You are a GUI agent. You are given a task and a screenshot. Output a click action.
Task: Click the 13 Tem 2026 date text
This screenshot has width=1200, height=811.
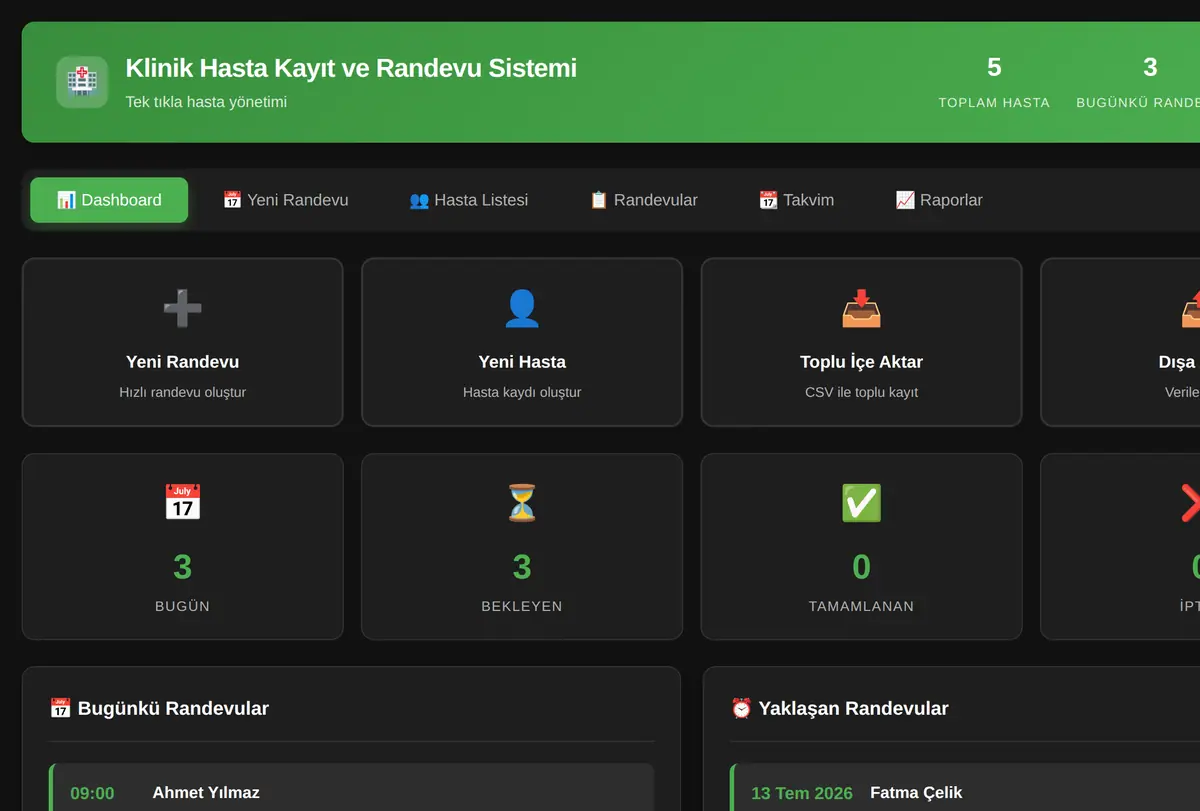(802, 793)
